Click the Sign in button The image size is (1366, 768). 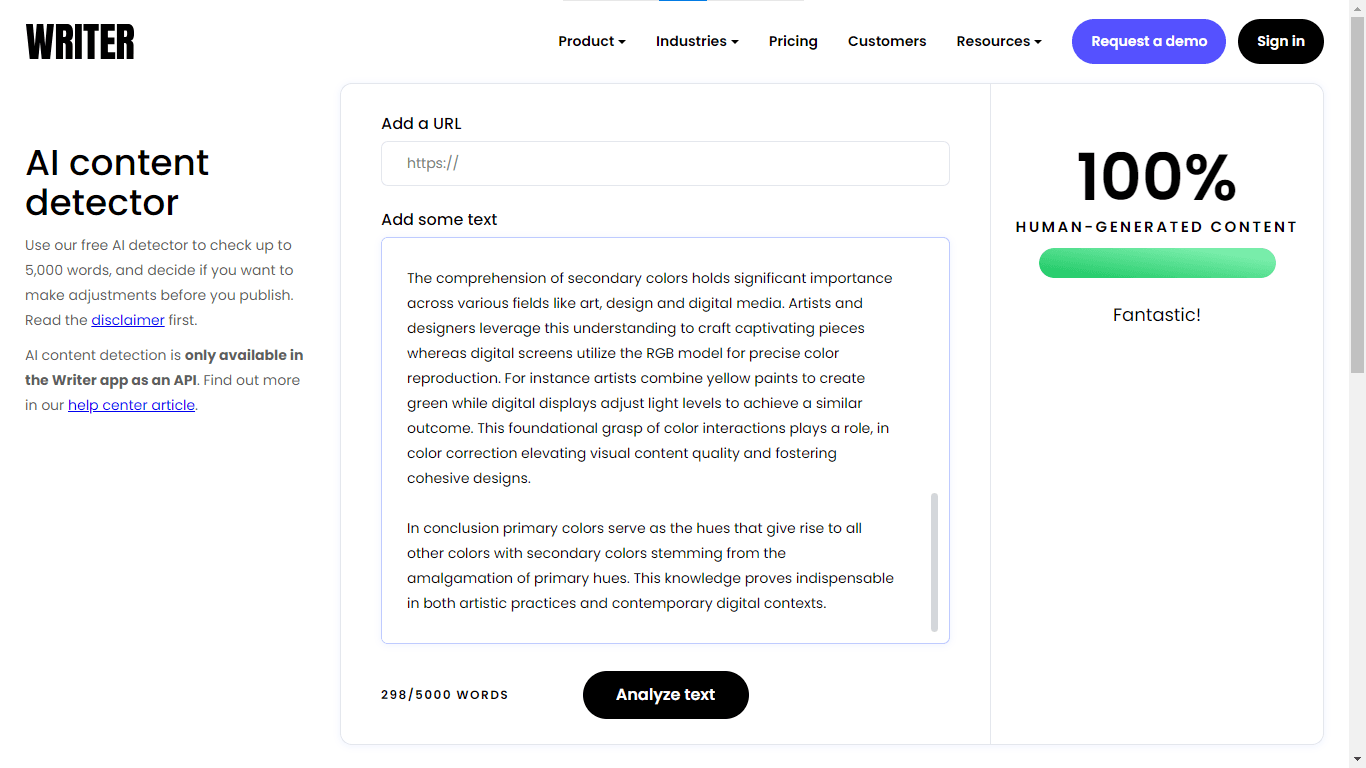(x=1280, y=41)
